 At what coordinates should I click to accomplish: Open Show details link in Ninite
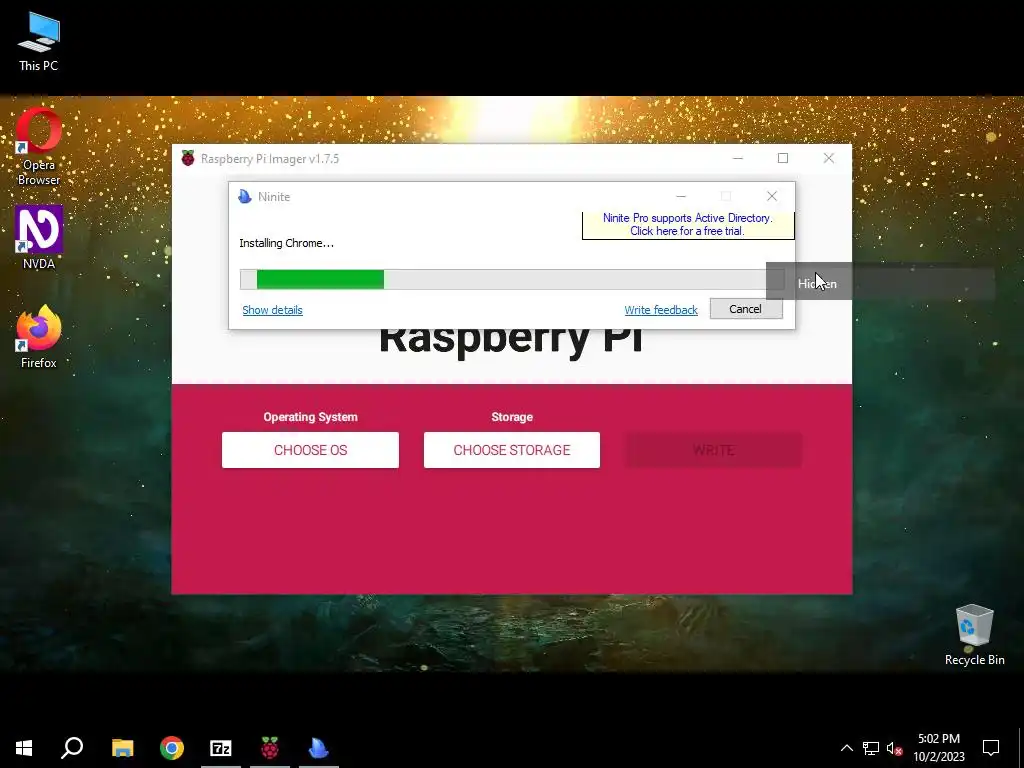(x=272, y=310)
